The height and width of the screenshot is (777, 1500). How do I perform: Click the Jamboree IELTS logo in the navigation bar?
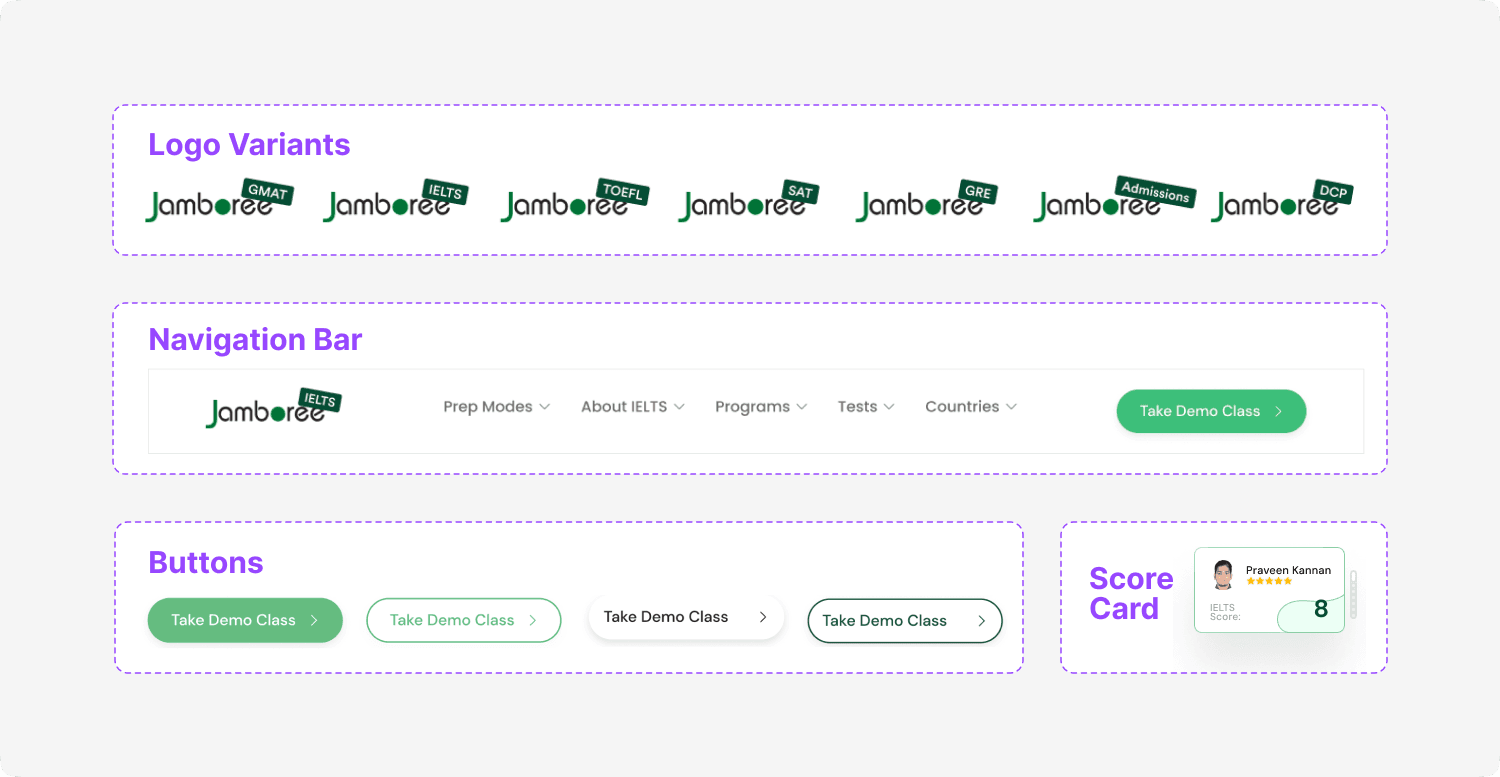[x=274, y=408]
